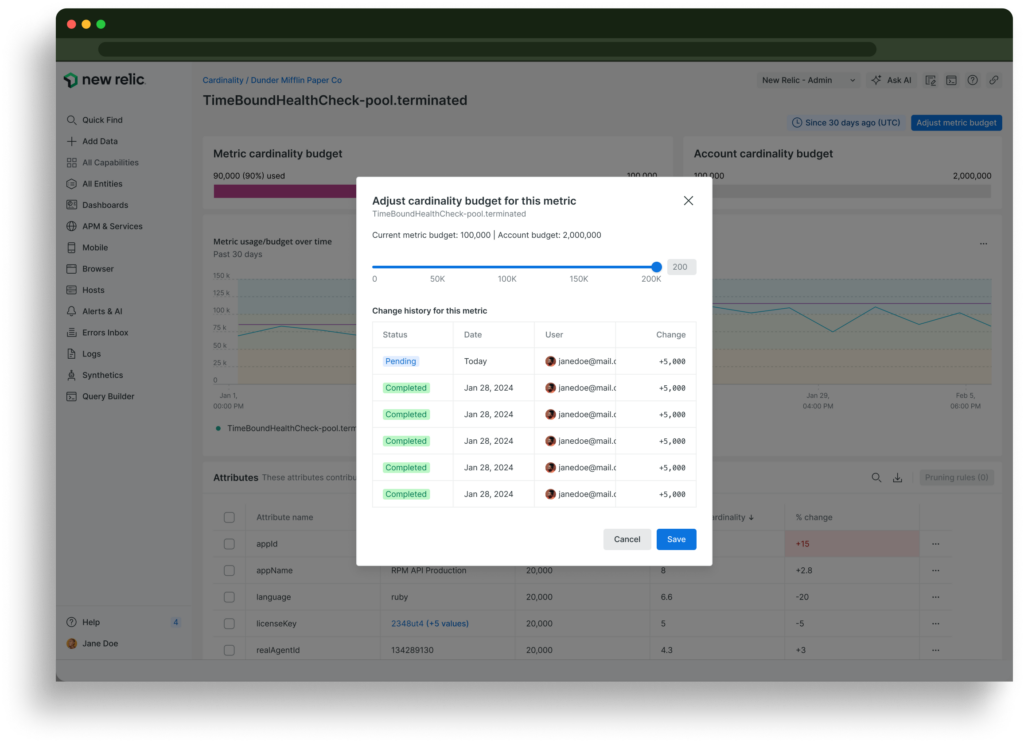
Task: Sort by the cardinality column arrow
Action: tap(751, 517)
